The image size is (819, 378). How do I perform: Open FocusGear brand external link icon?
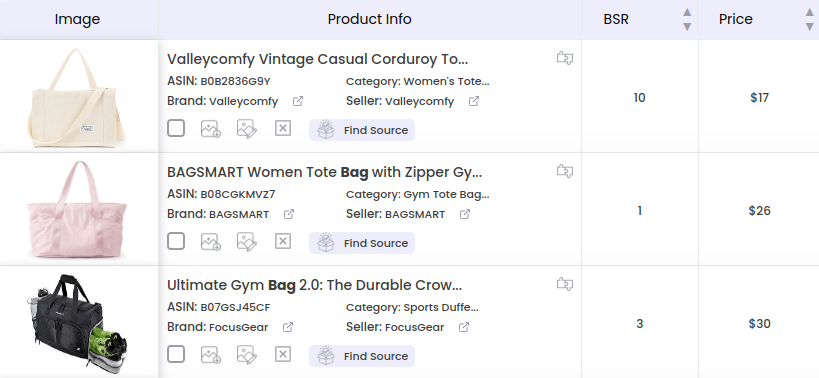(288, 327)
